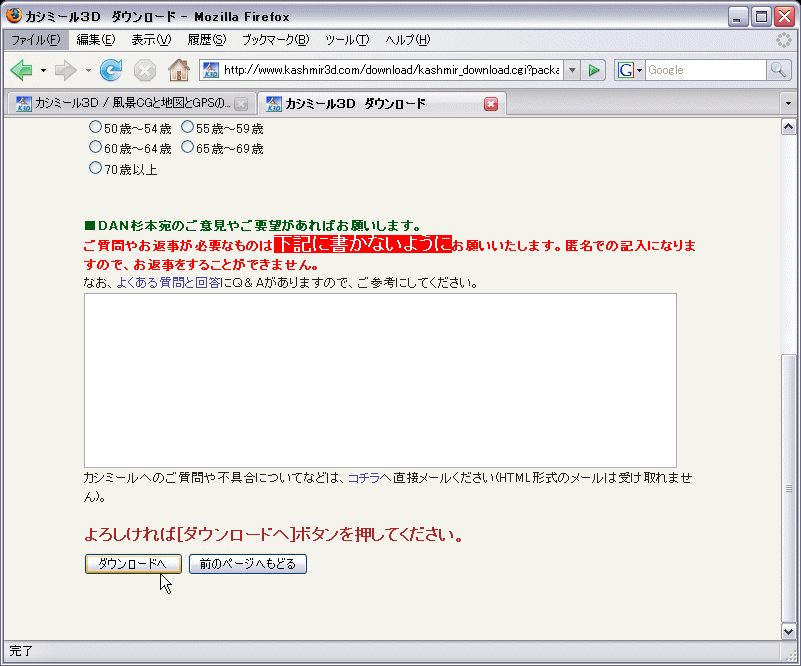Open the Home page icon
Image resolution: width=801 pixels, height=666 pixels.
coord(179,70)
